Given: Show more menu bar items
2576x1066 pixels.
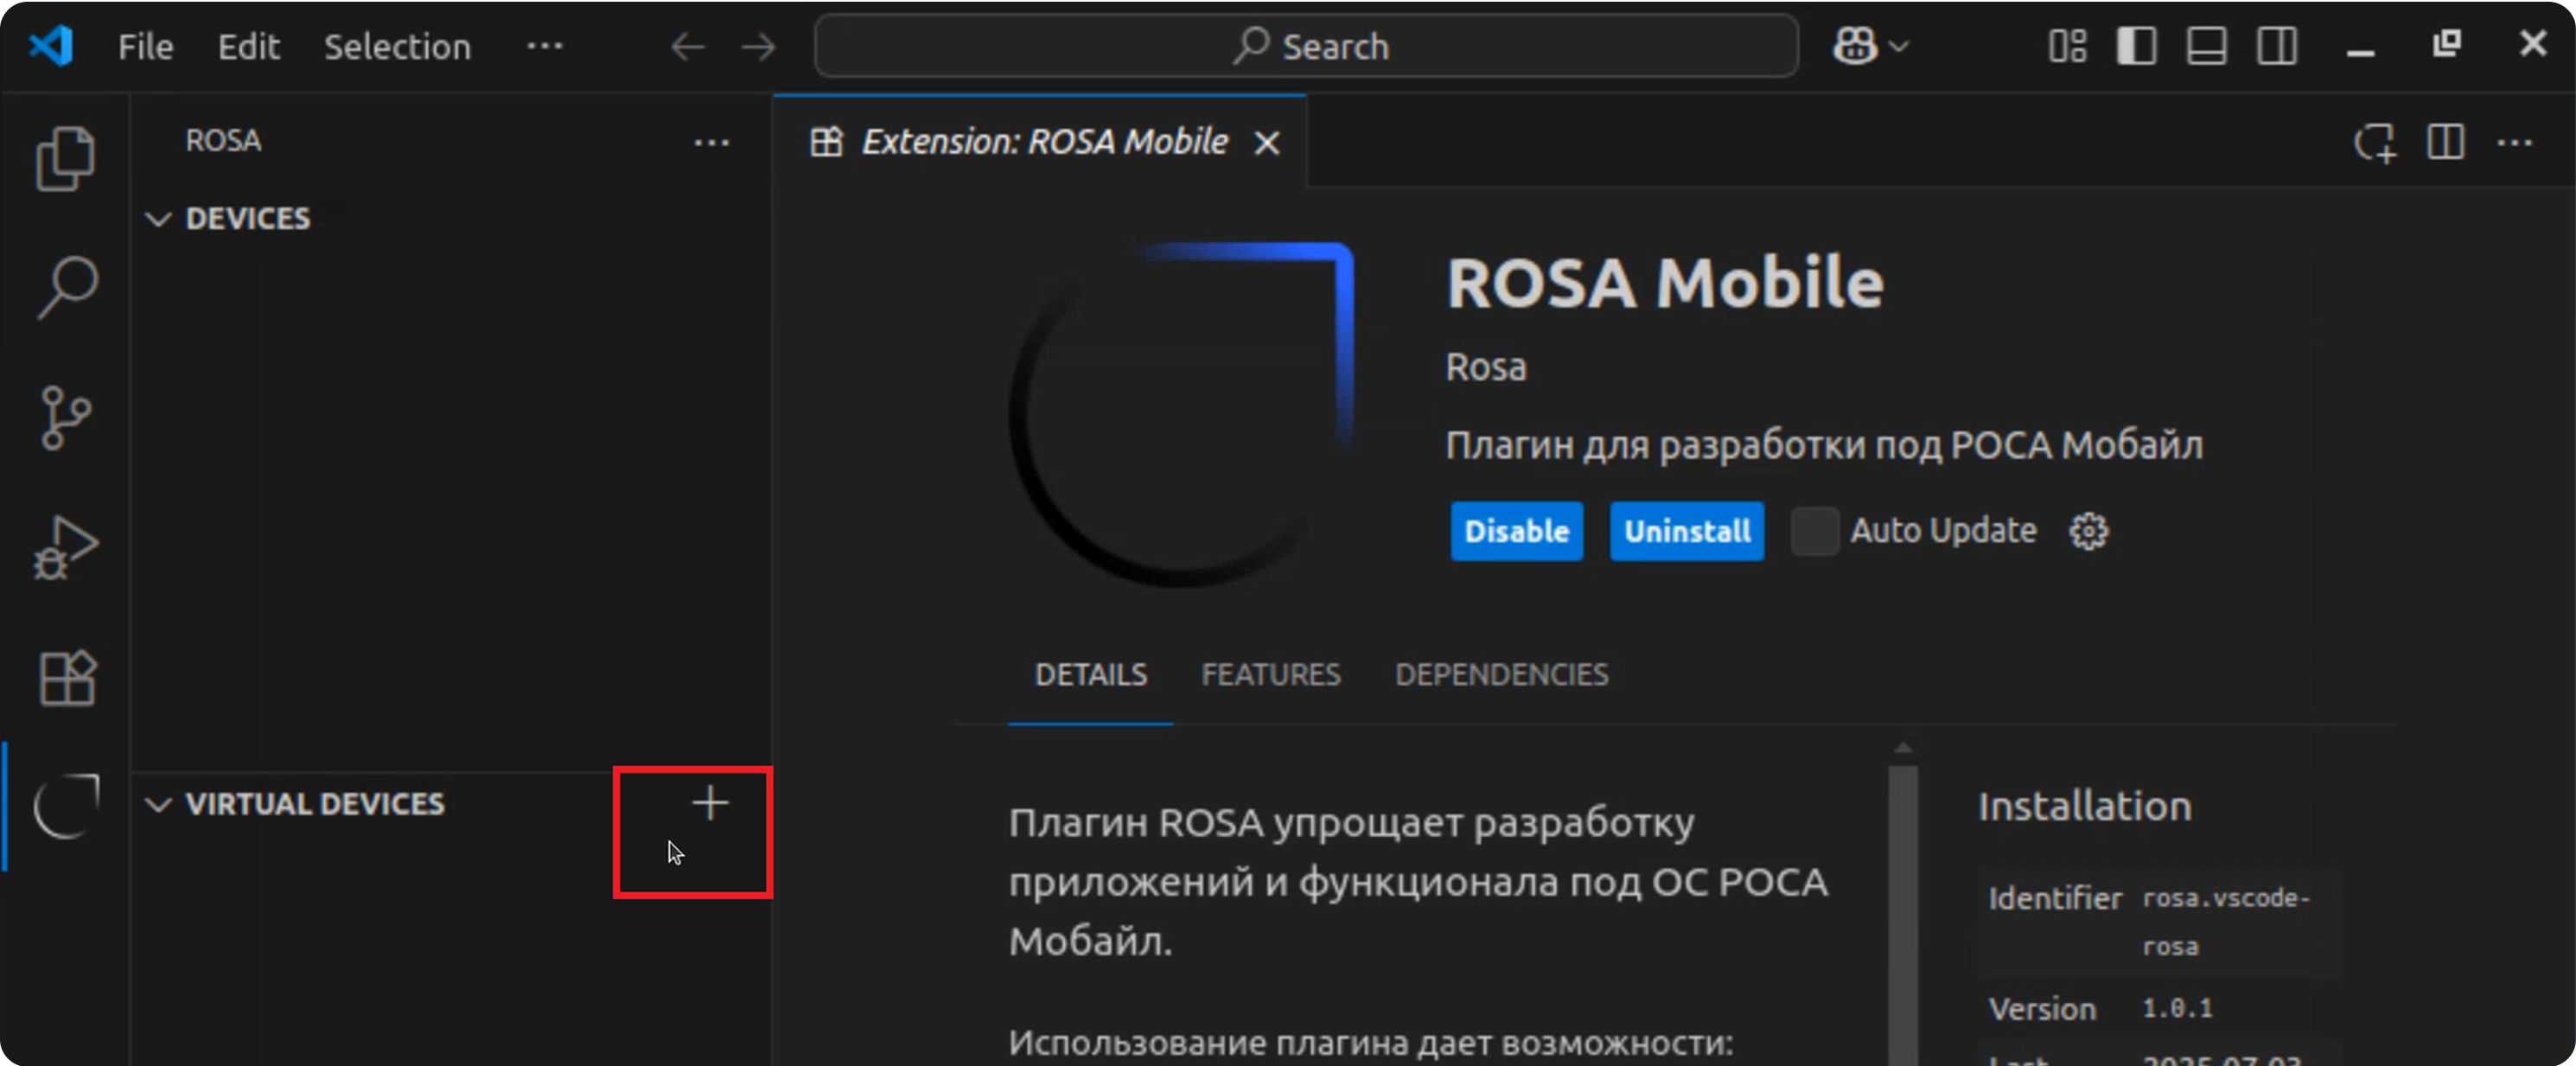Looking at the screenshot, I should click(x=544, y=46).
